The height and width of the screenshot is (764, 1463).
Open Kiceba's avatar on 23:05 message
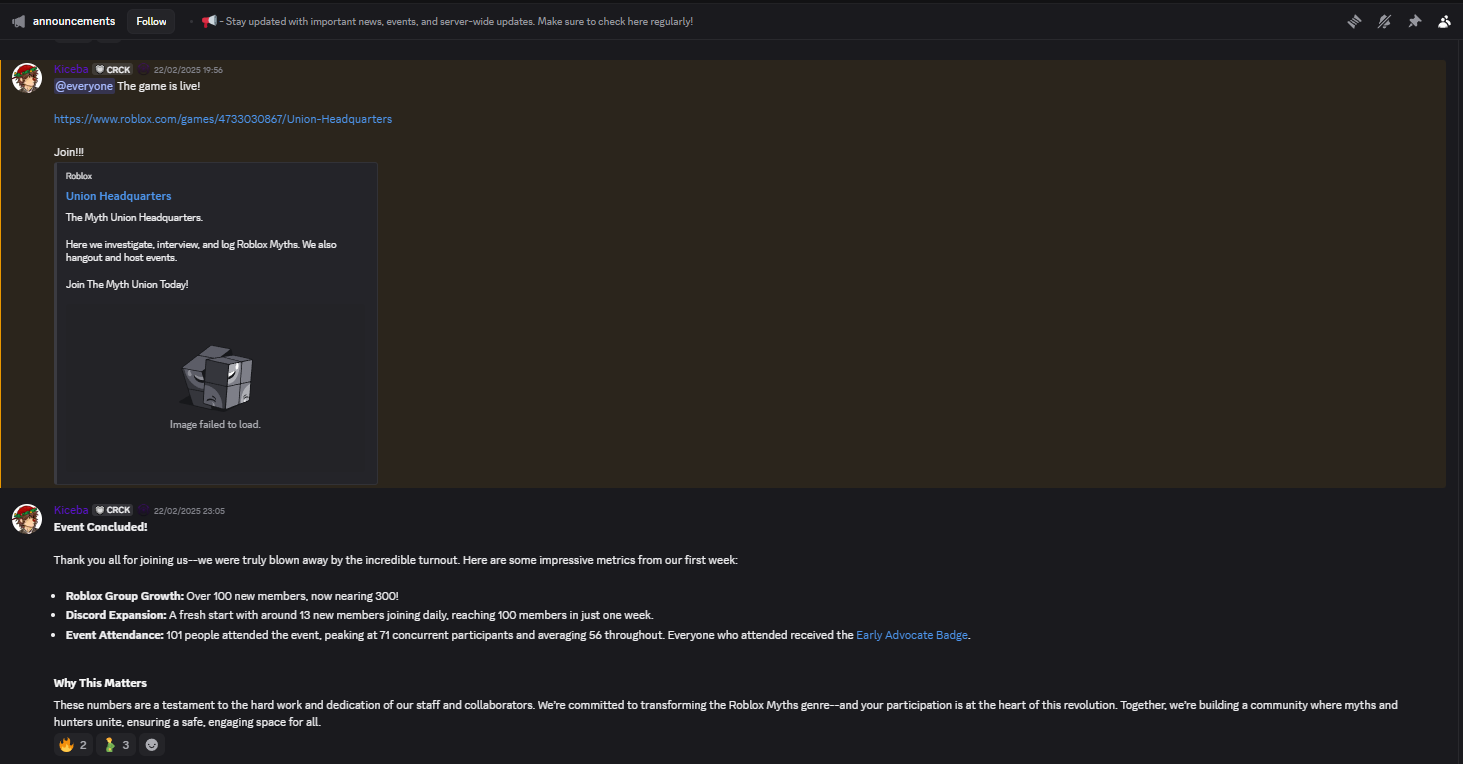coord(26,518)
